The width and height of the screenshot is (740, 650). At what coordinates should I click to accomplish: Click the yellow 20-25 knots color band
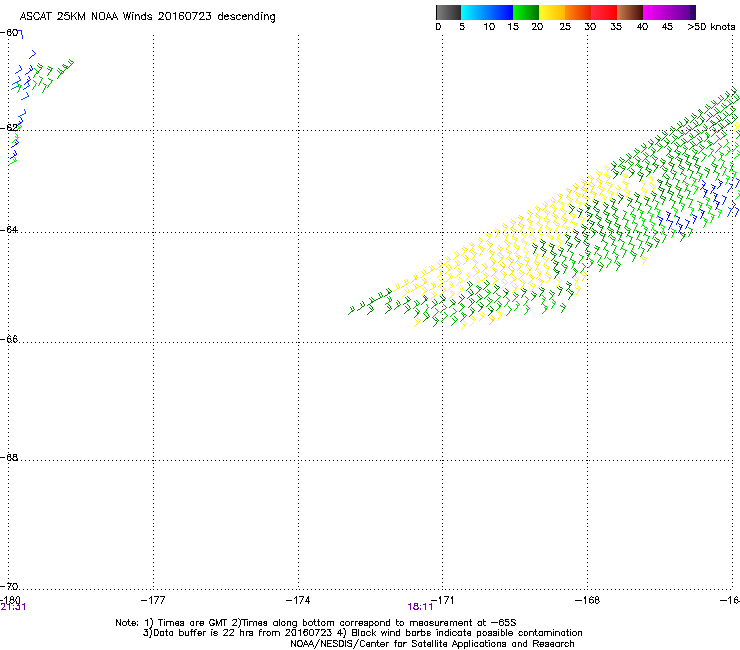coord(552,12)
